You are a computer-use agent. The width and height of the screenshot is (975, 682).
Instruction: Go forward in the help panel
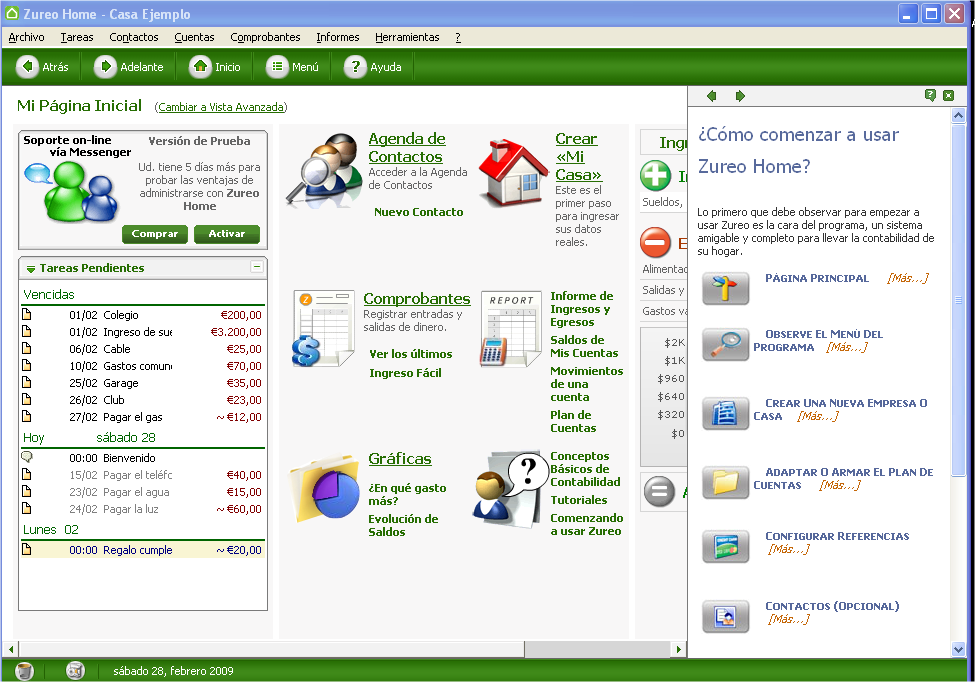click(740, 96)
